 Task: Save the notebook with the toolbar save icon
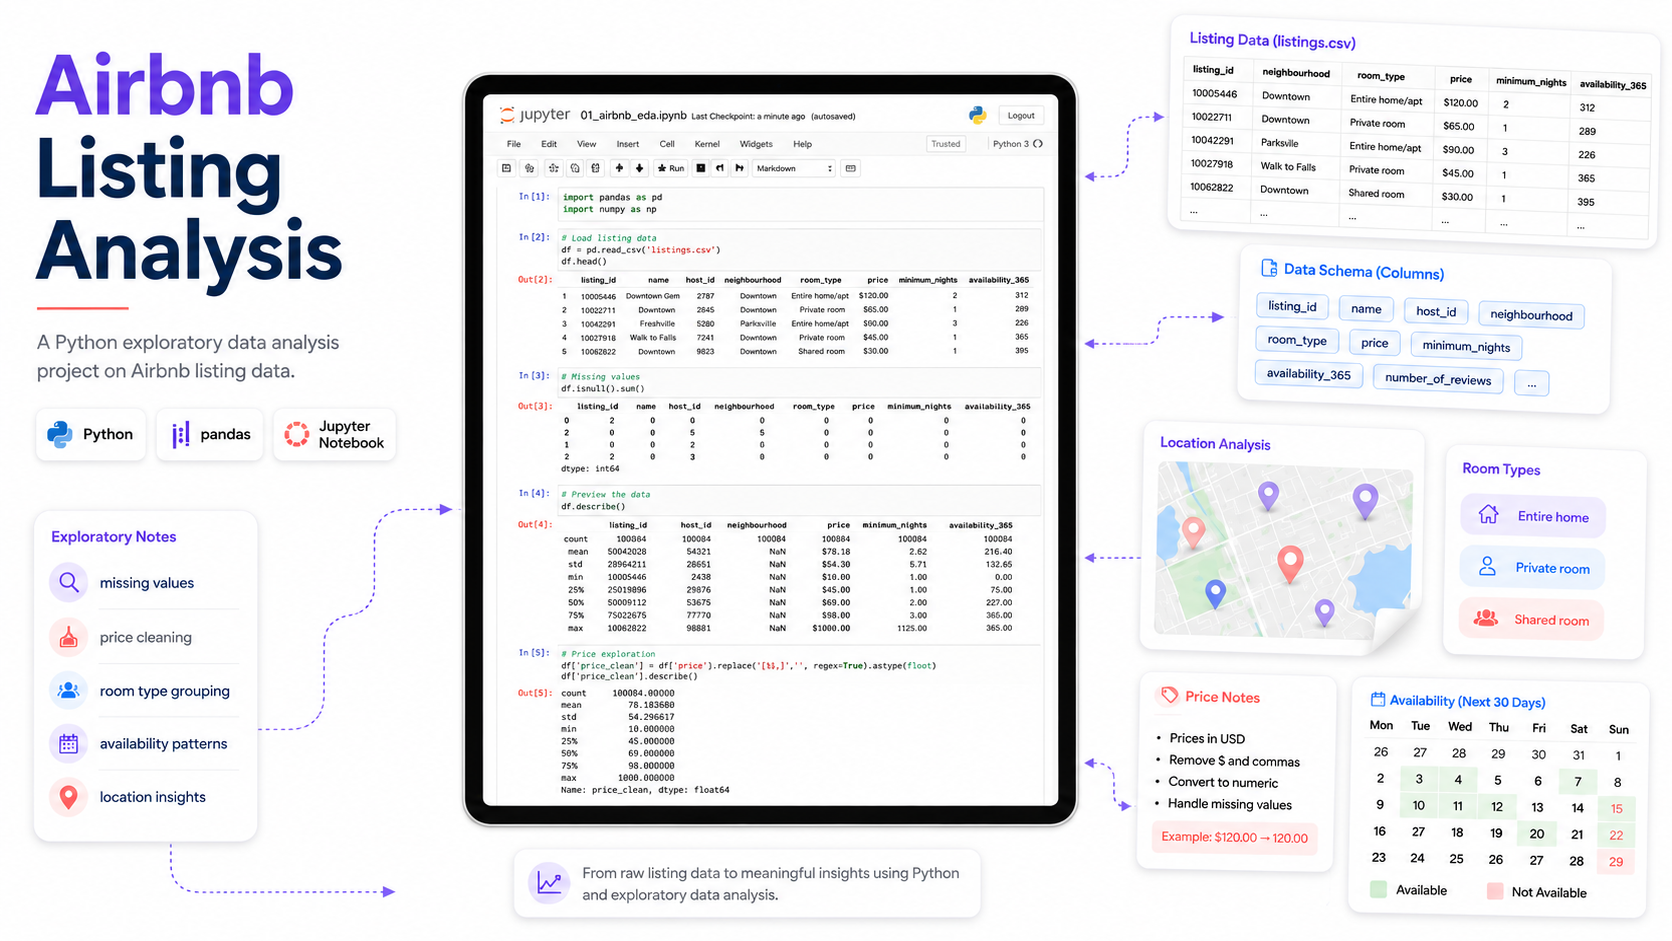pyautogui.click(x=506, y=168)
